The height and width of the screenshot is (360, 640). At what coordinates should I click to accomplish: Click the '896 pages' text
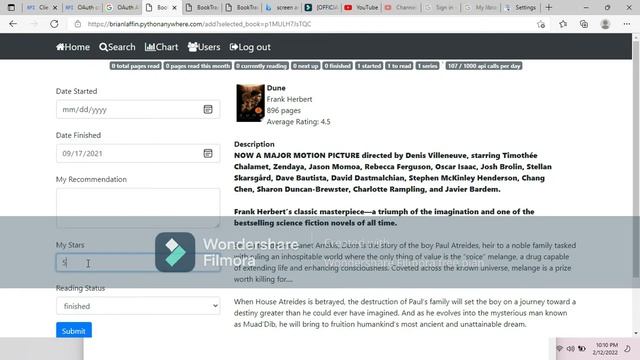(284, 110)
